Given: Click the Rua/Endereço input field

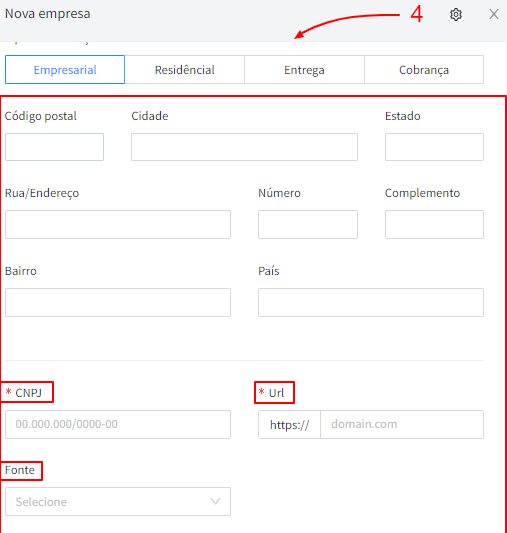Looking at the screenshot, I should (118, 224).
